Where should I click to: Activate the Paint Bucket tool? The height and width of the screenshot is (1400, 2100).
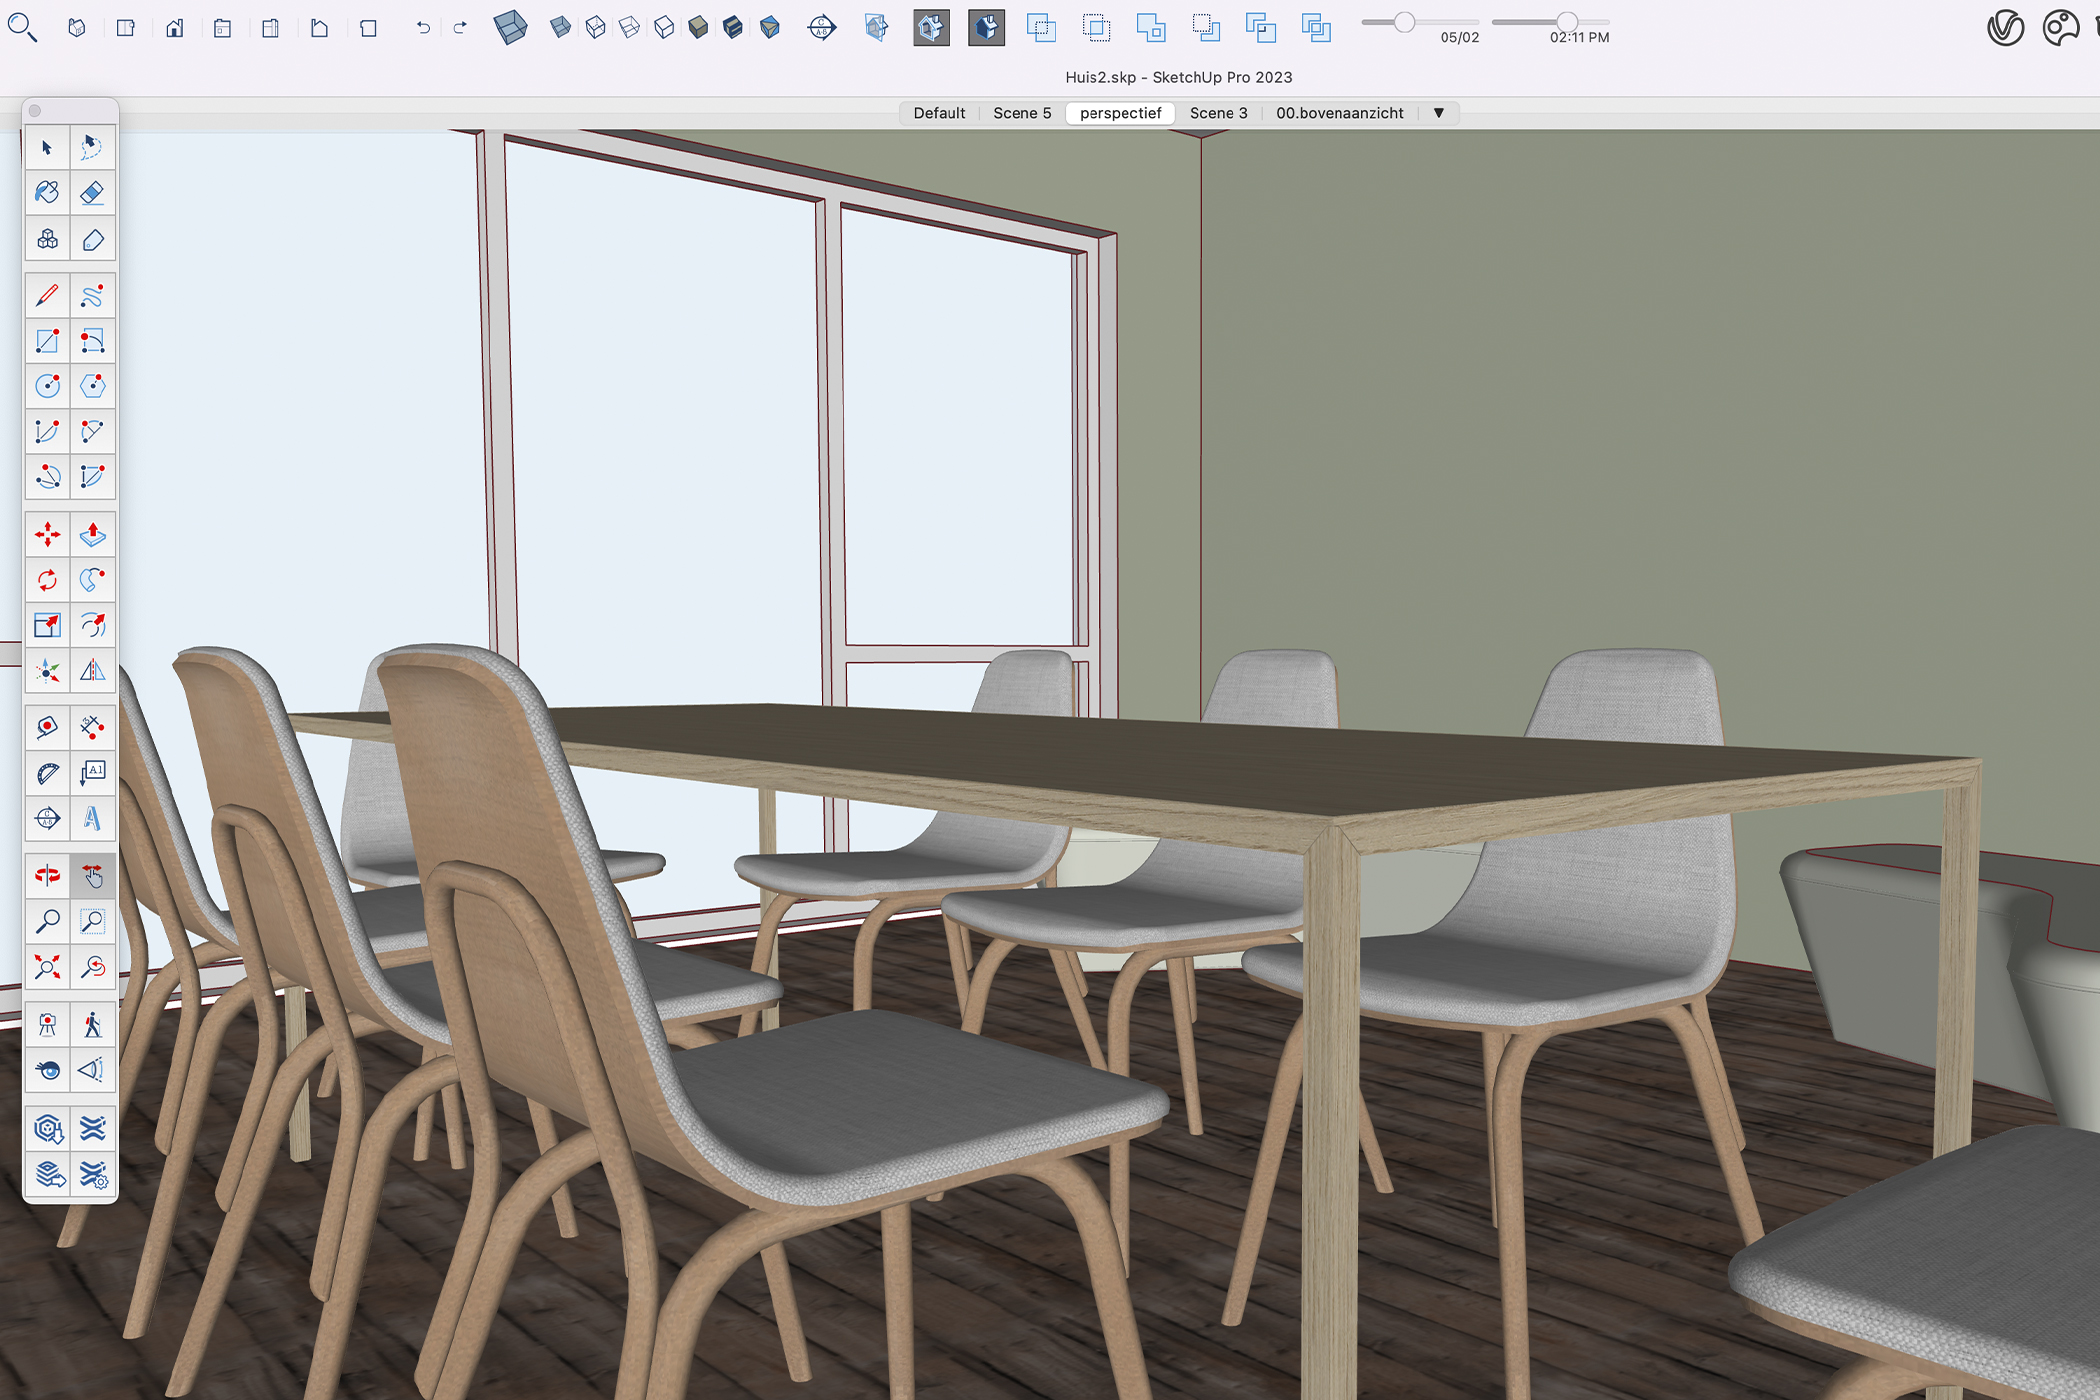coord(47,192)
